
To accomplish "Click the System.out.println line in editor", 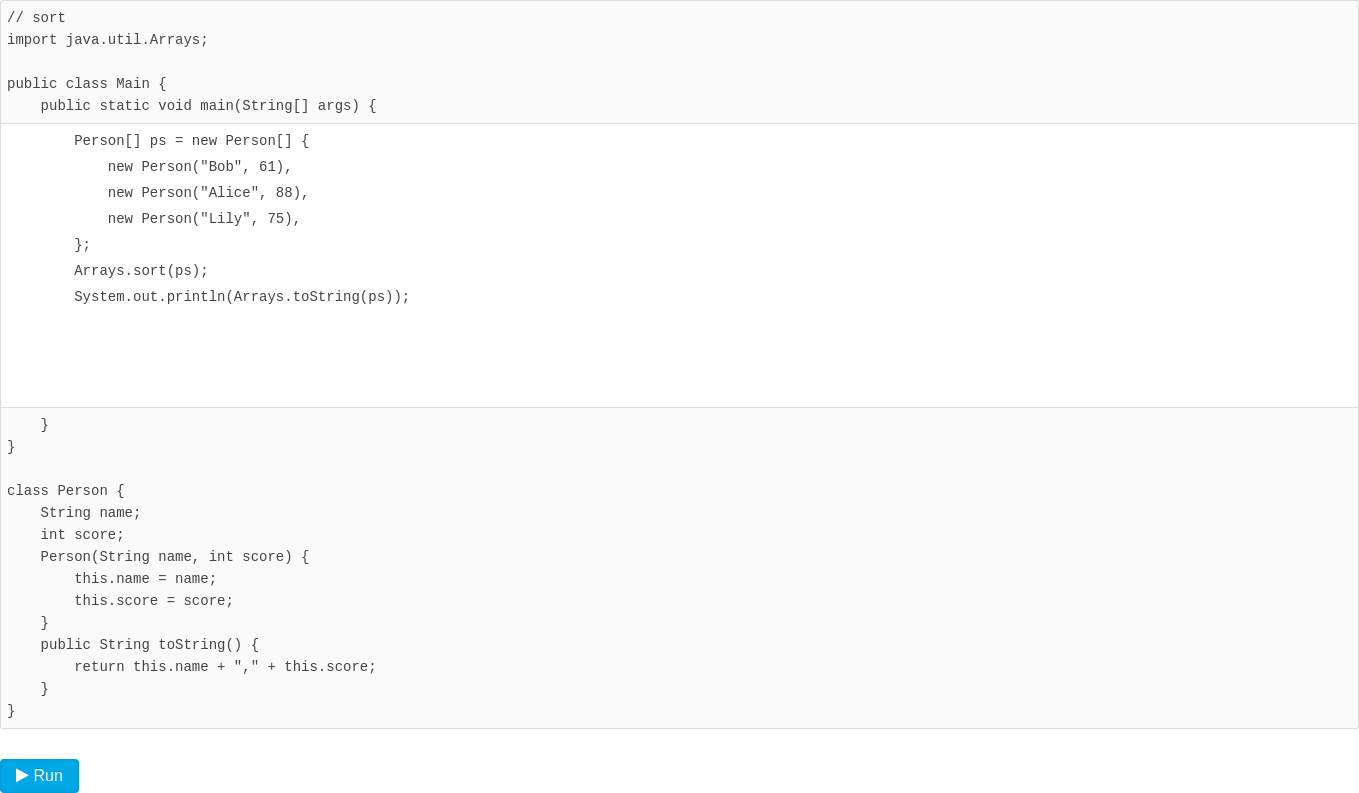I will 242,297.
